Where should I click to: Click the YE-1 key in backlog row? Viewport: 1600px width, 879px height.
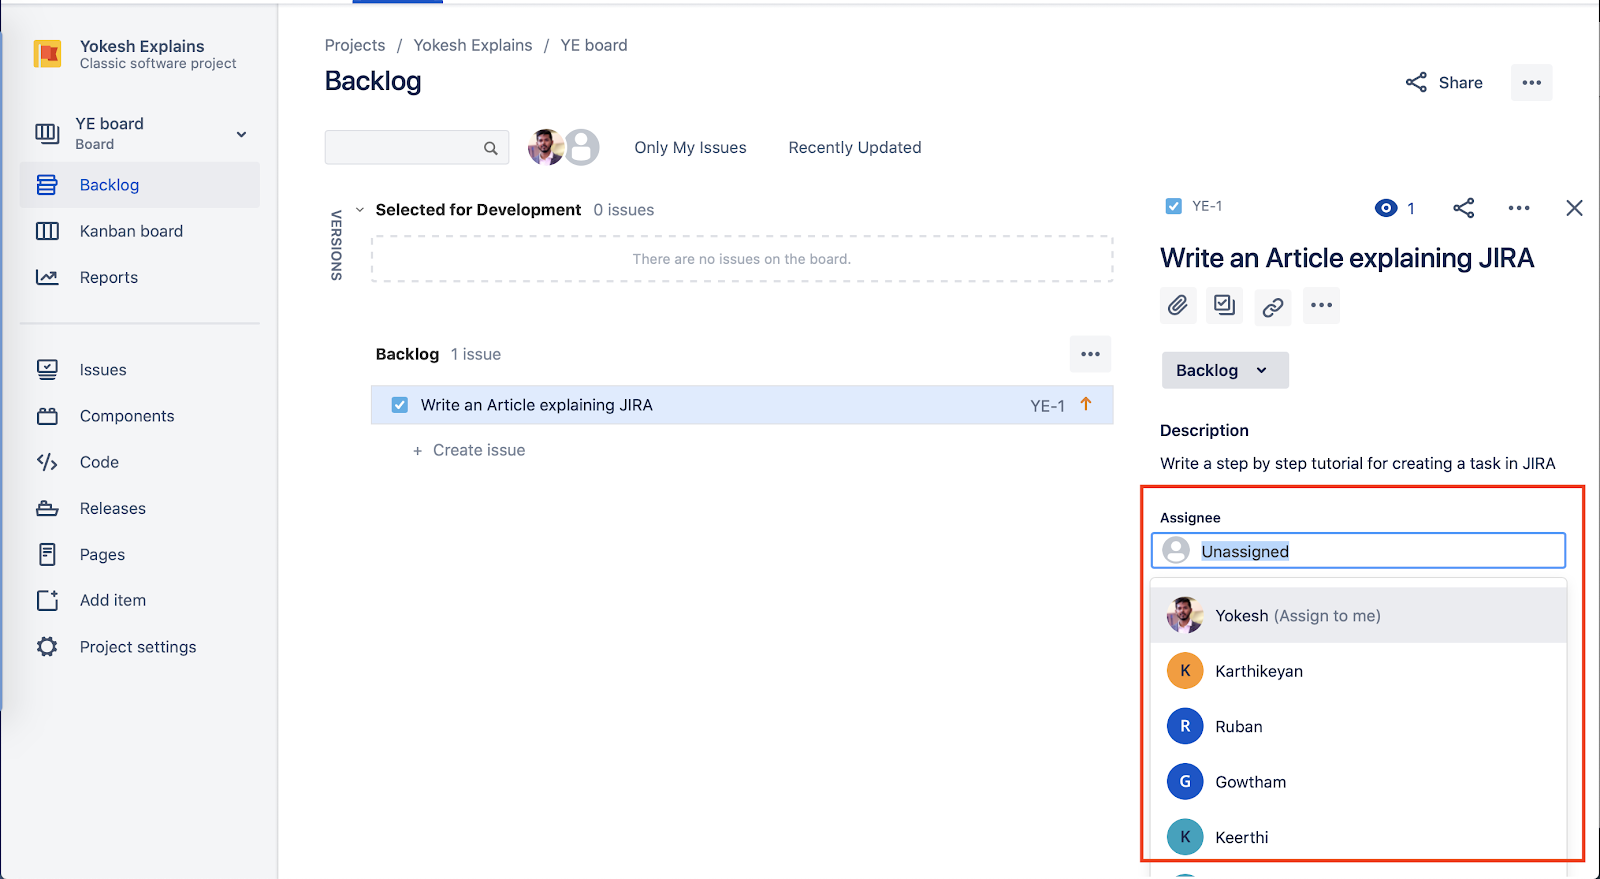tap(1047, 405)
